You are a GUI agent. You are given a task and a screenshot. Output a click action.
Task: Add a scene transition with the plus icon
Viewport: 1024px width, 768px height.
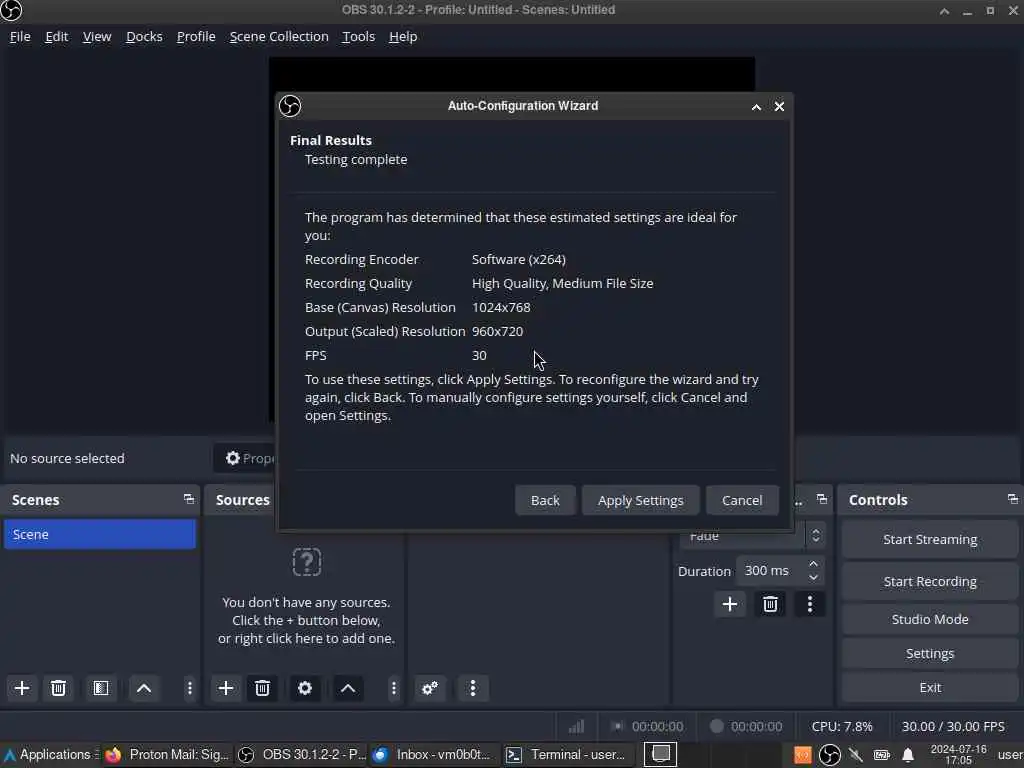click(730, 604)
